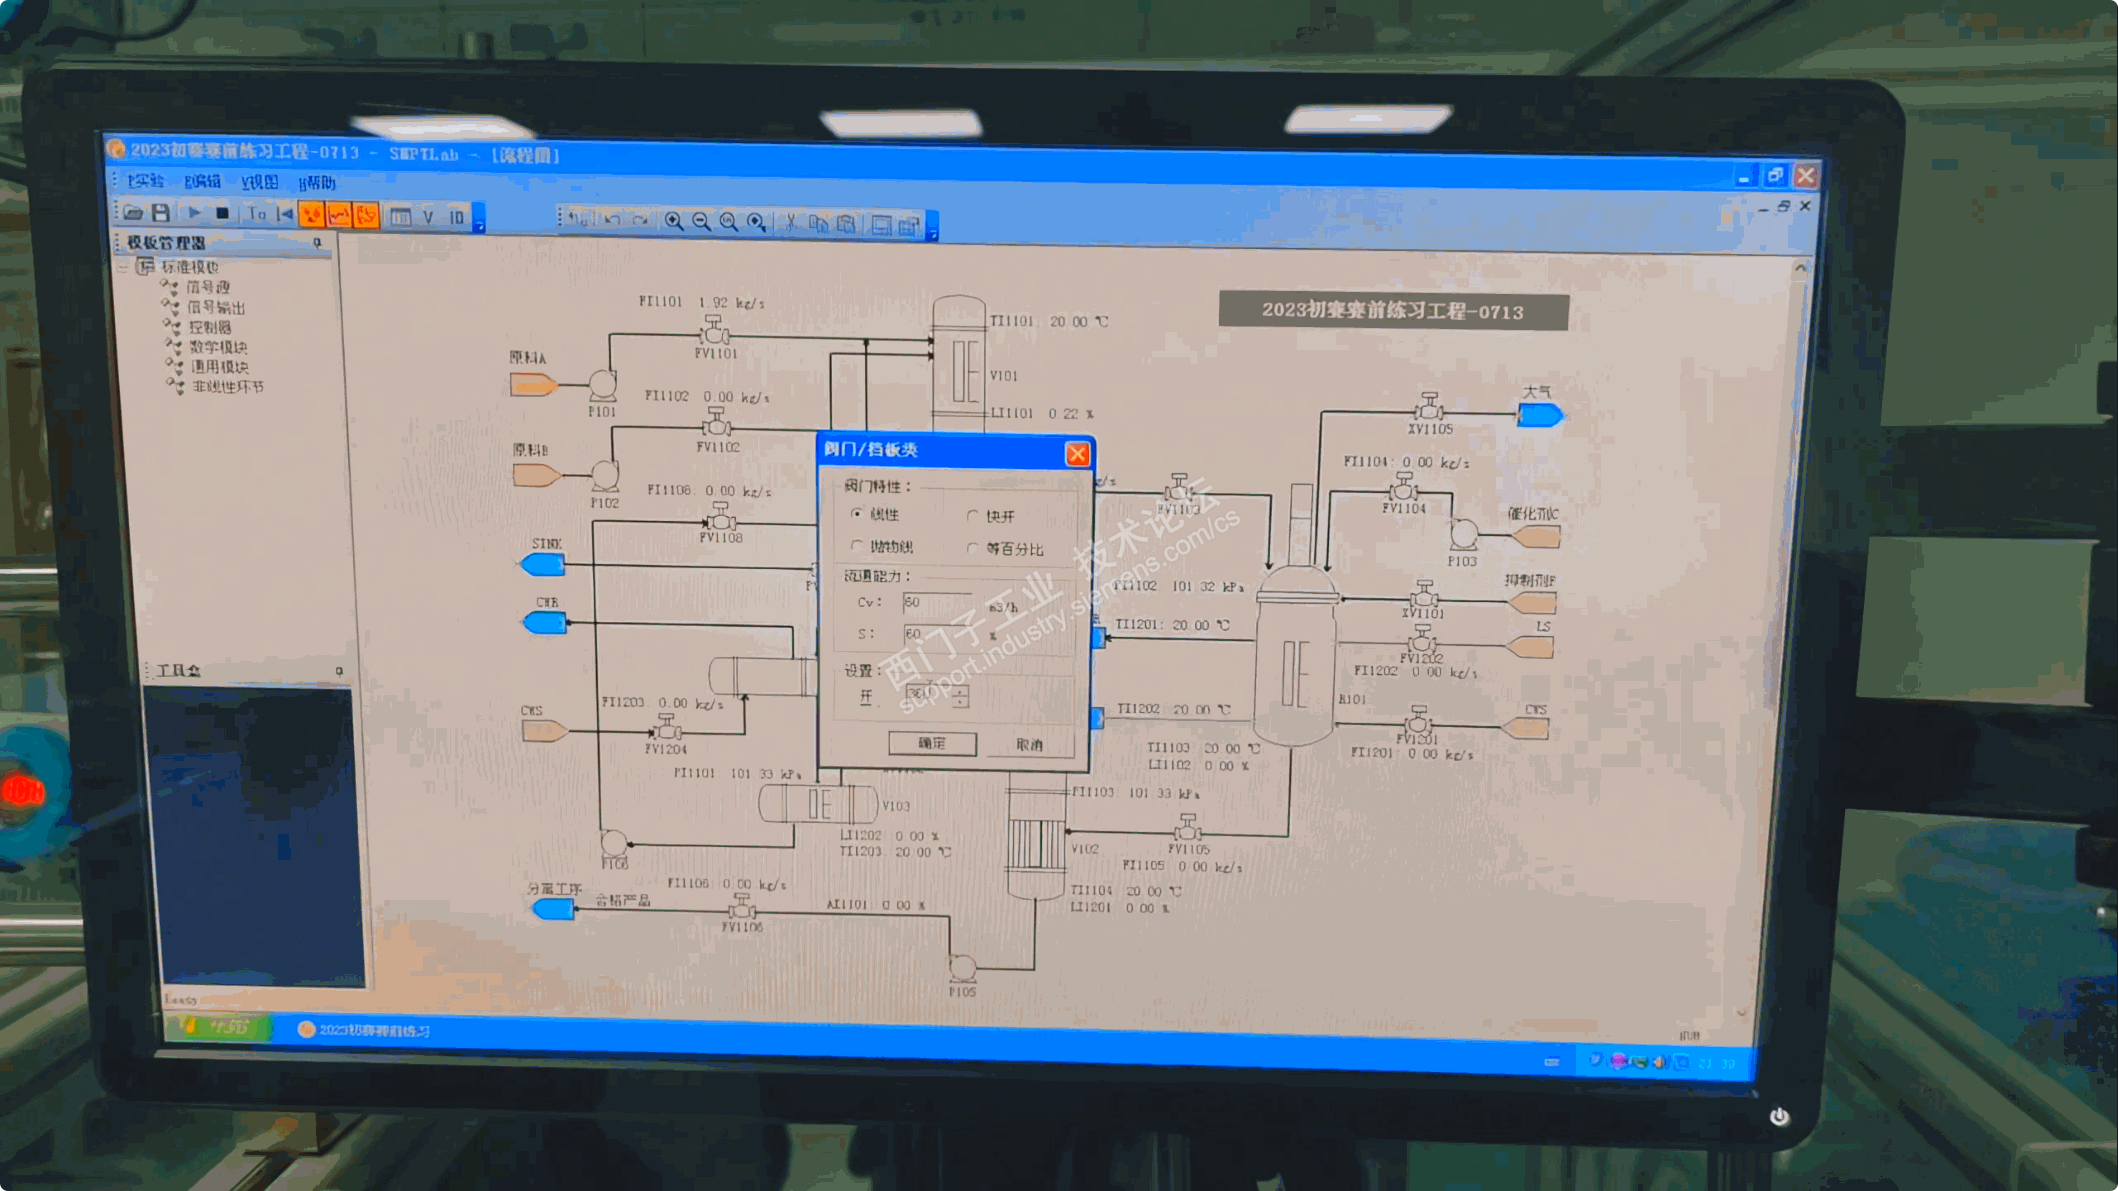Open the 编辑 menu

pos(202,181)
